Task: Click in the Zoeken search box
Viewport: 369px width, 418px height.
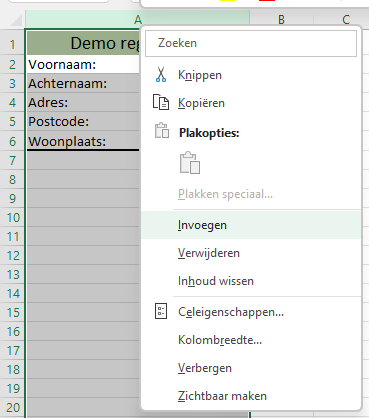Action: (x=251, y=43)
